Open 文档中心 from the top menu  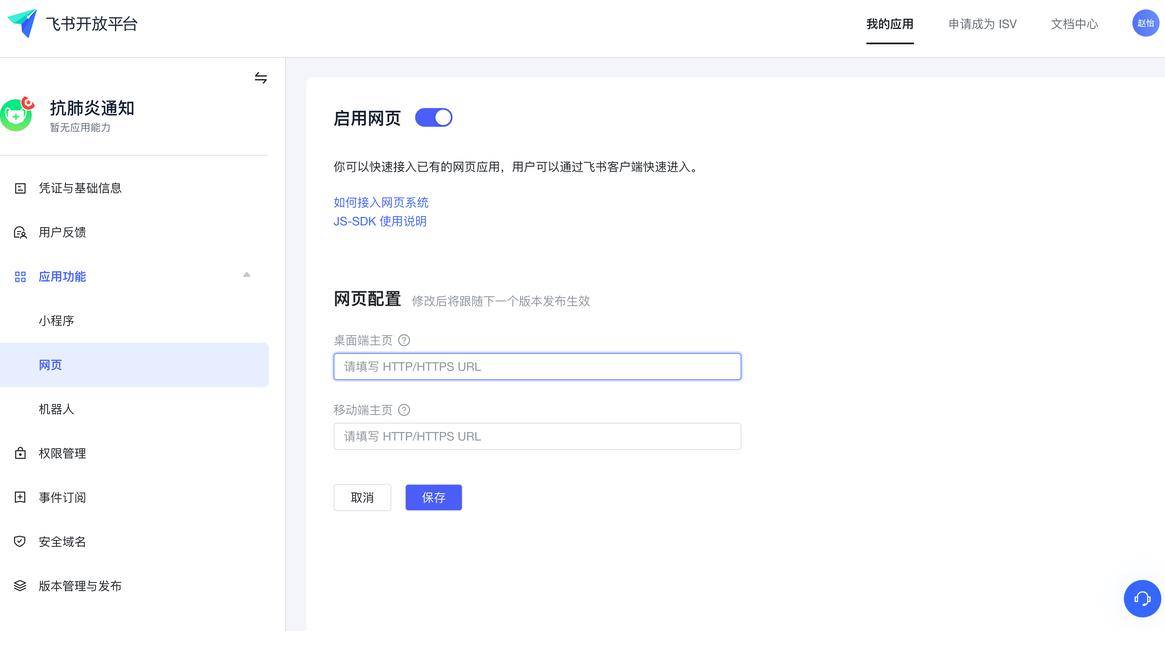pyautogui.click(x=1074, y=23)
